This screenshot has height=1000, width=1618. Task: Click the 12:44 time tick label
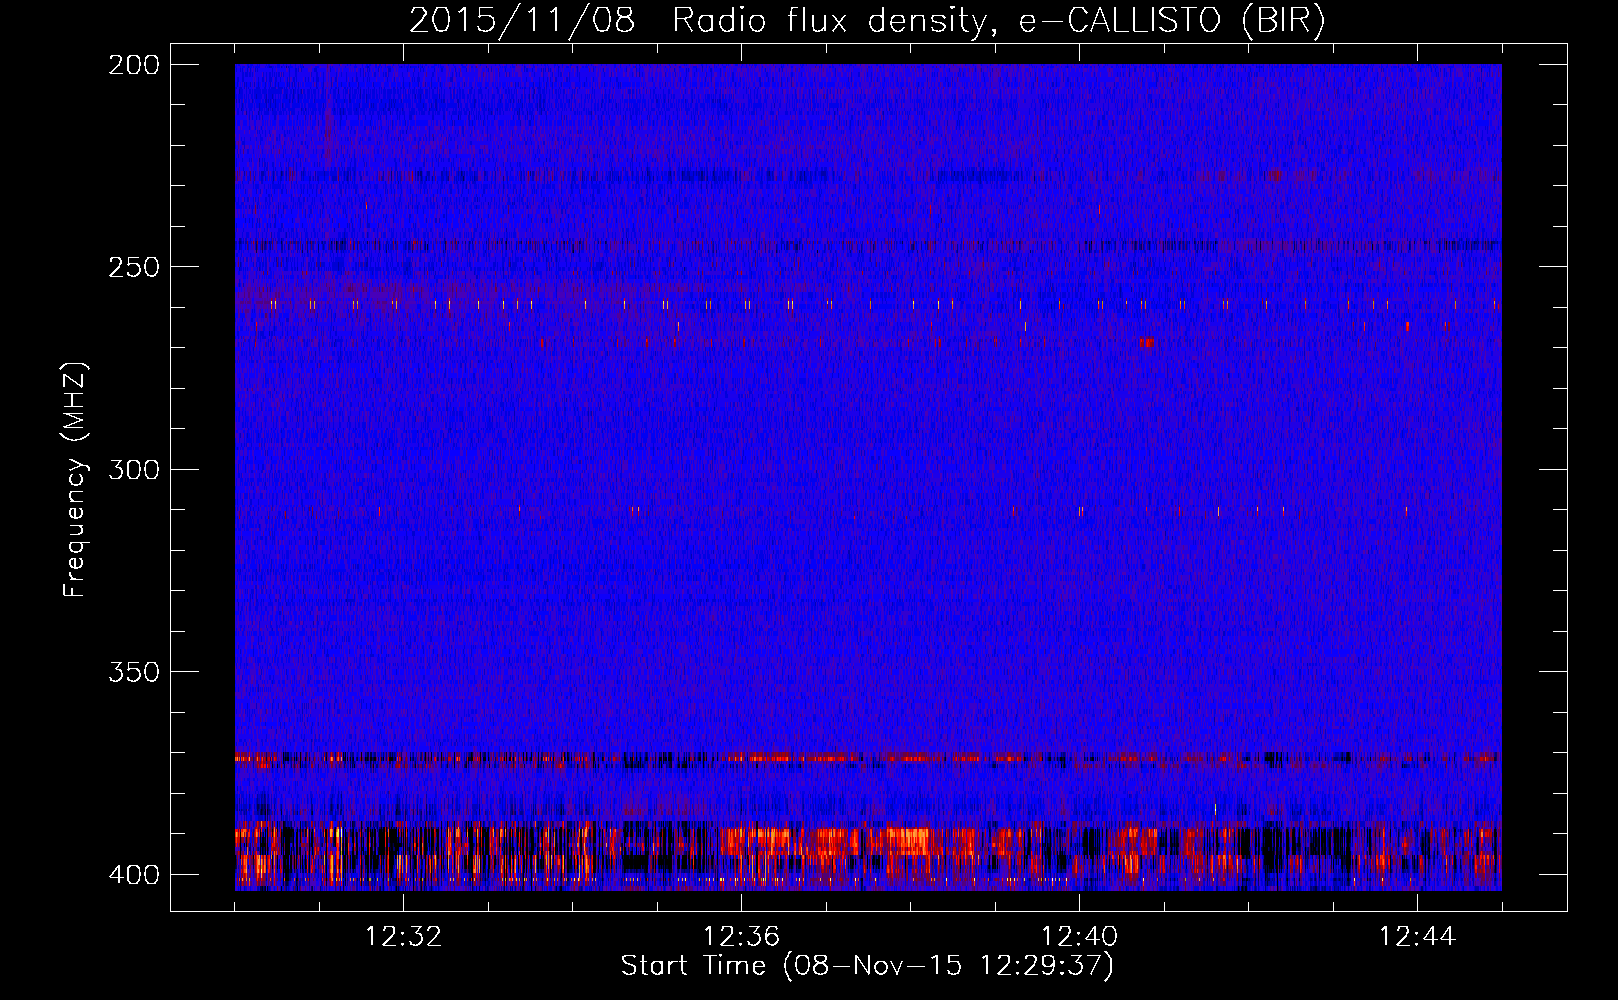click(1417, 937)
